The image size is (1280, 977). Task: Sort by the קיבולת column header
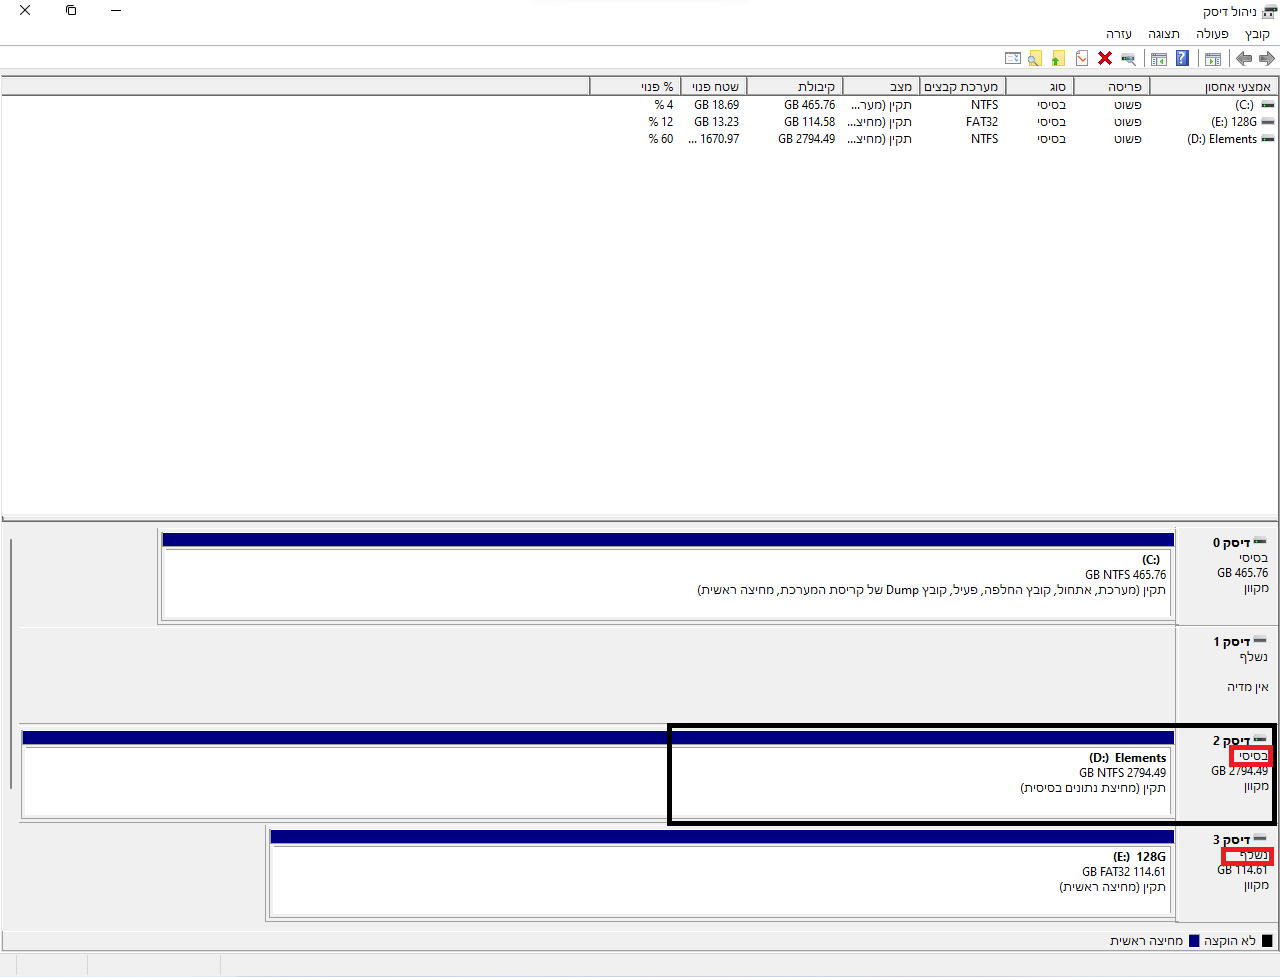(795, 87)
